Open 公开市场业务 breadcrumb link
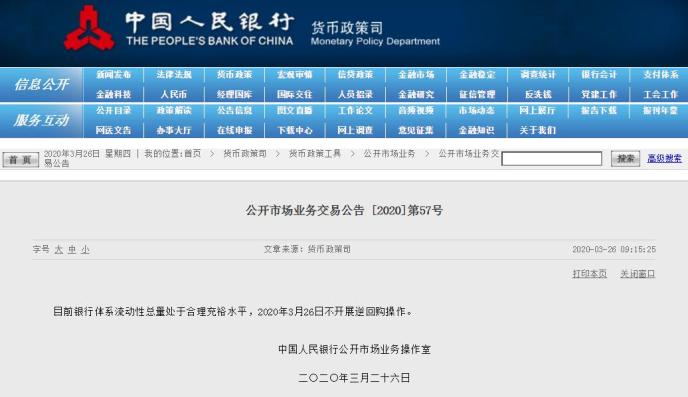The height and width of the screenshot is (397, 688). point(389,154)
